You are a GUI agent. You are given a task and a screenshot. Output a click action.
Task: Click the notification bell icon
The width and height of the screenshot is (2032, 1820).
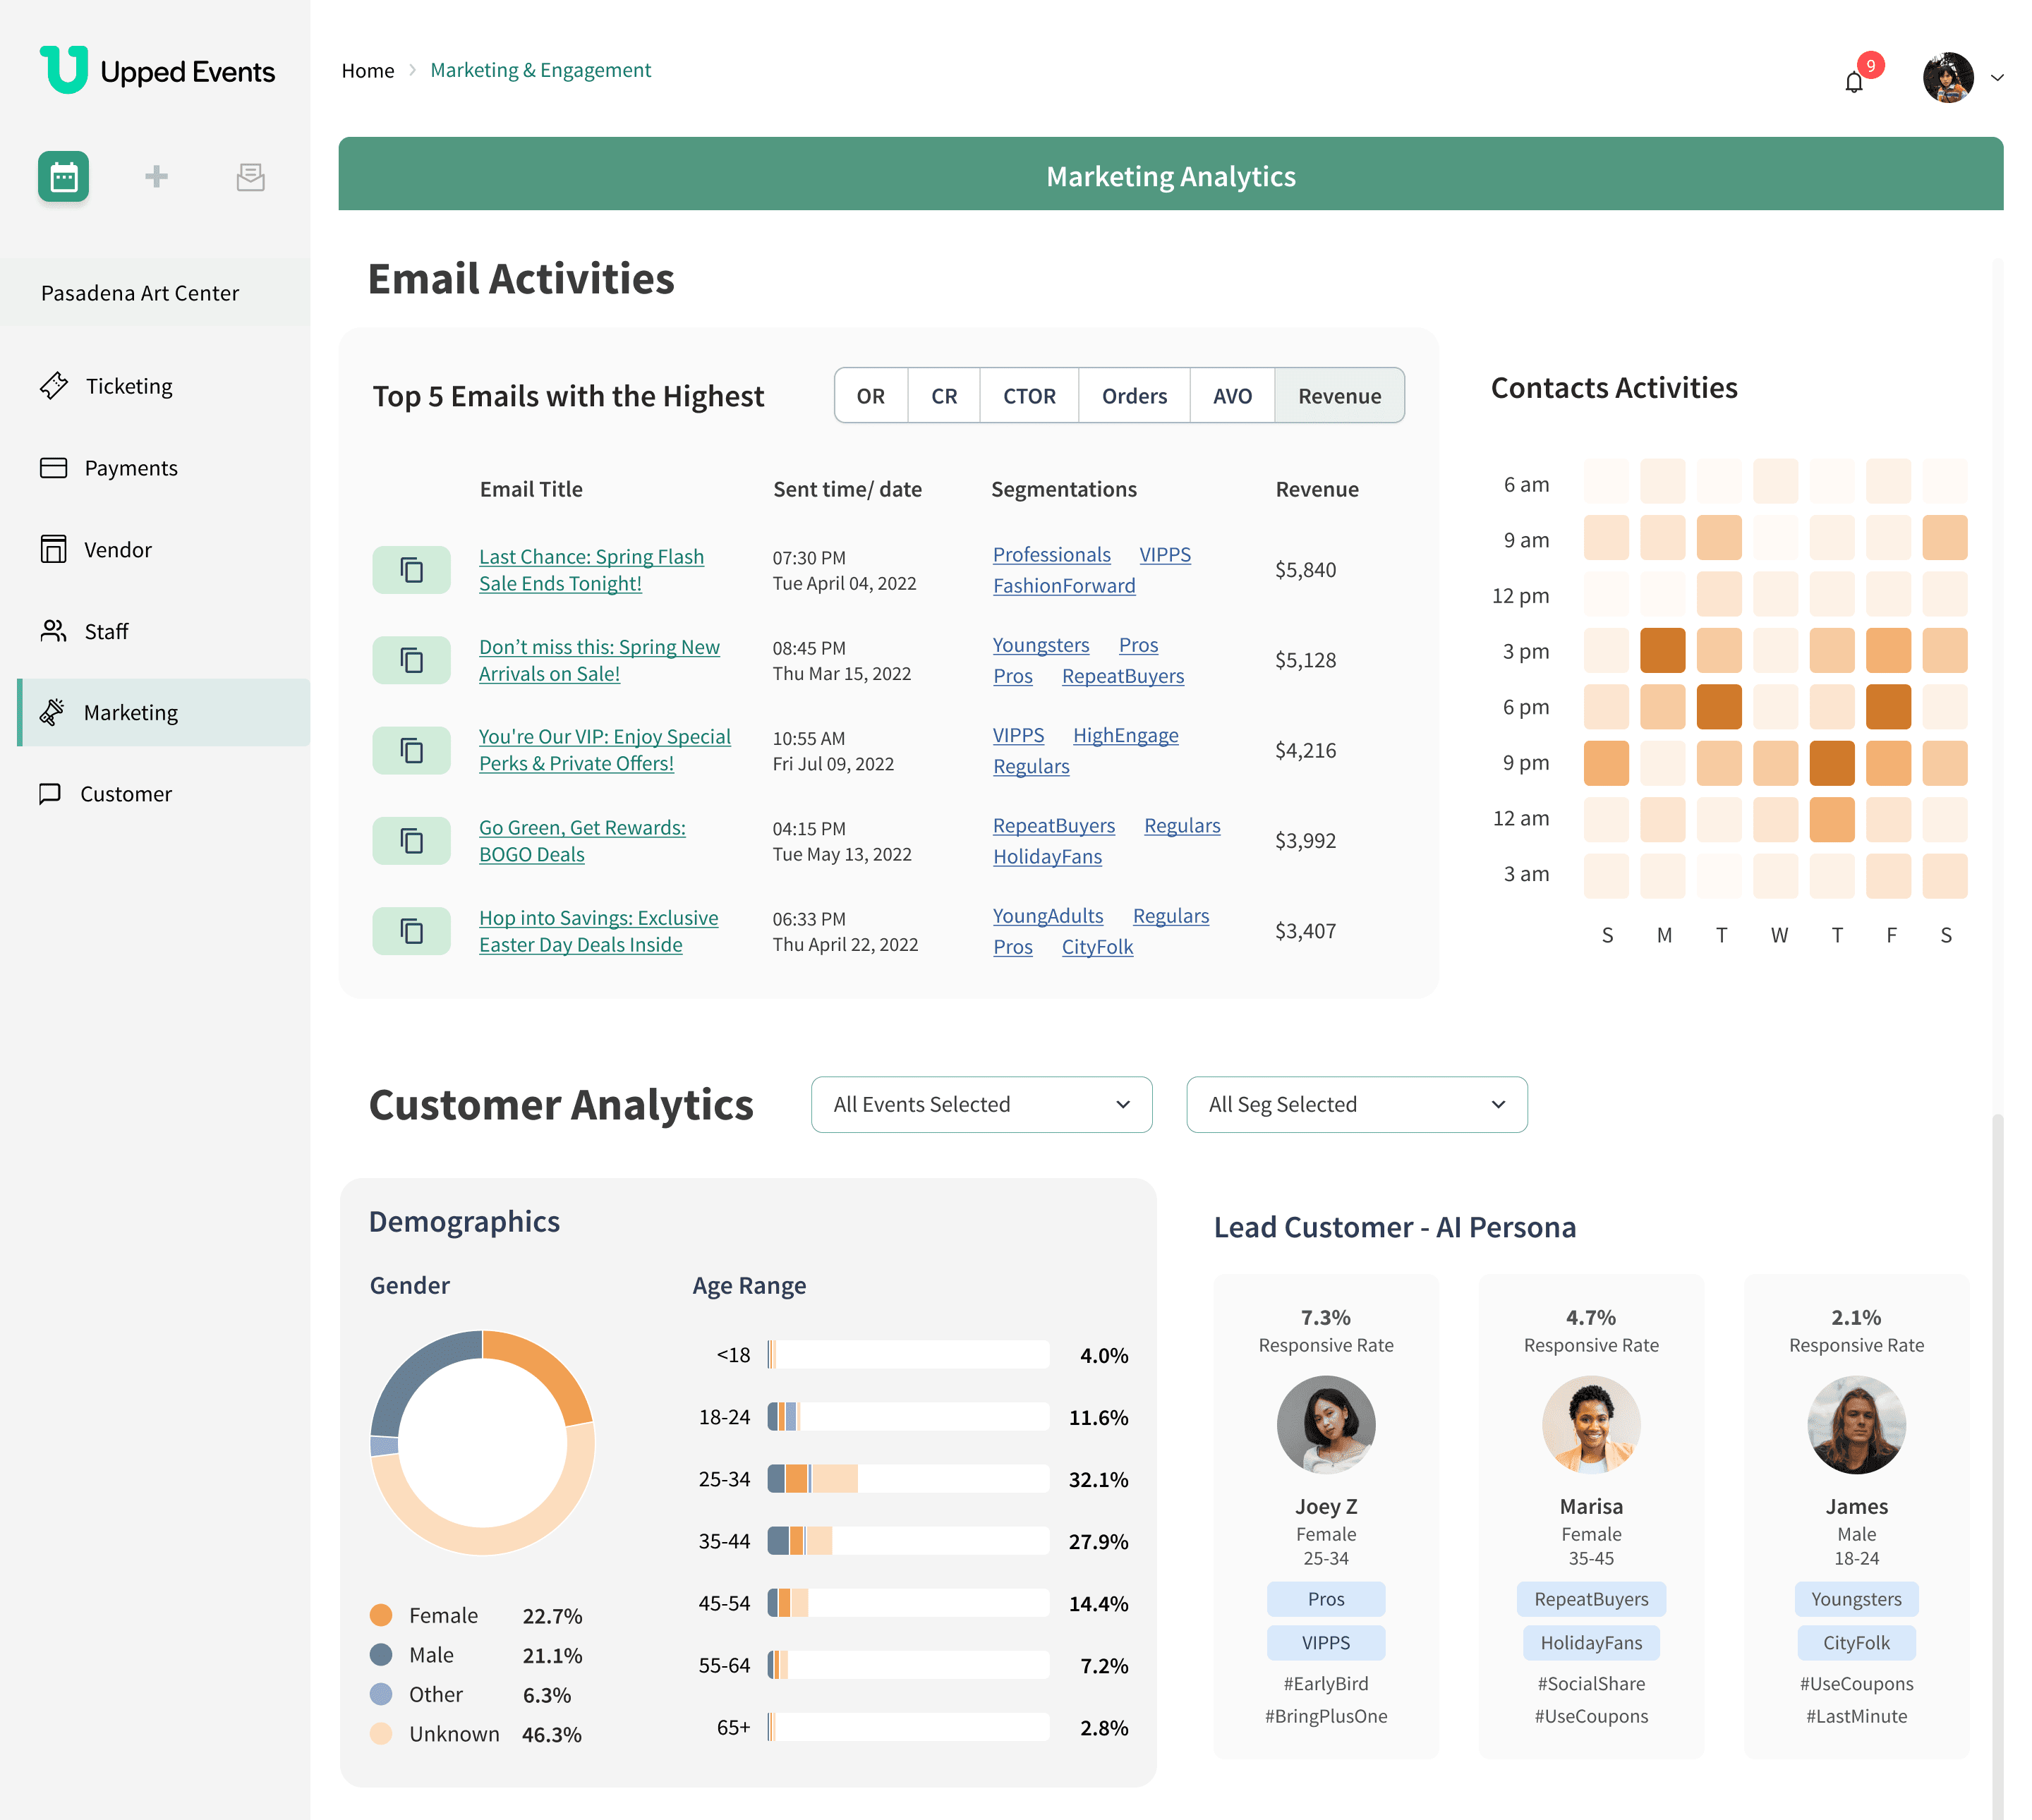1853,82
